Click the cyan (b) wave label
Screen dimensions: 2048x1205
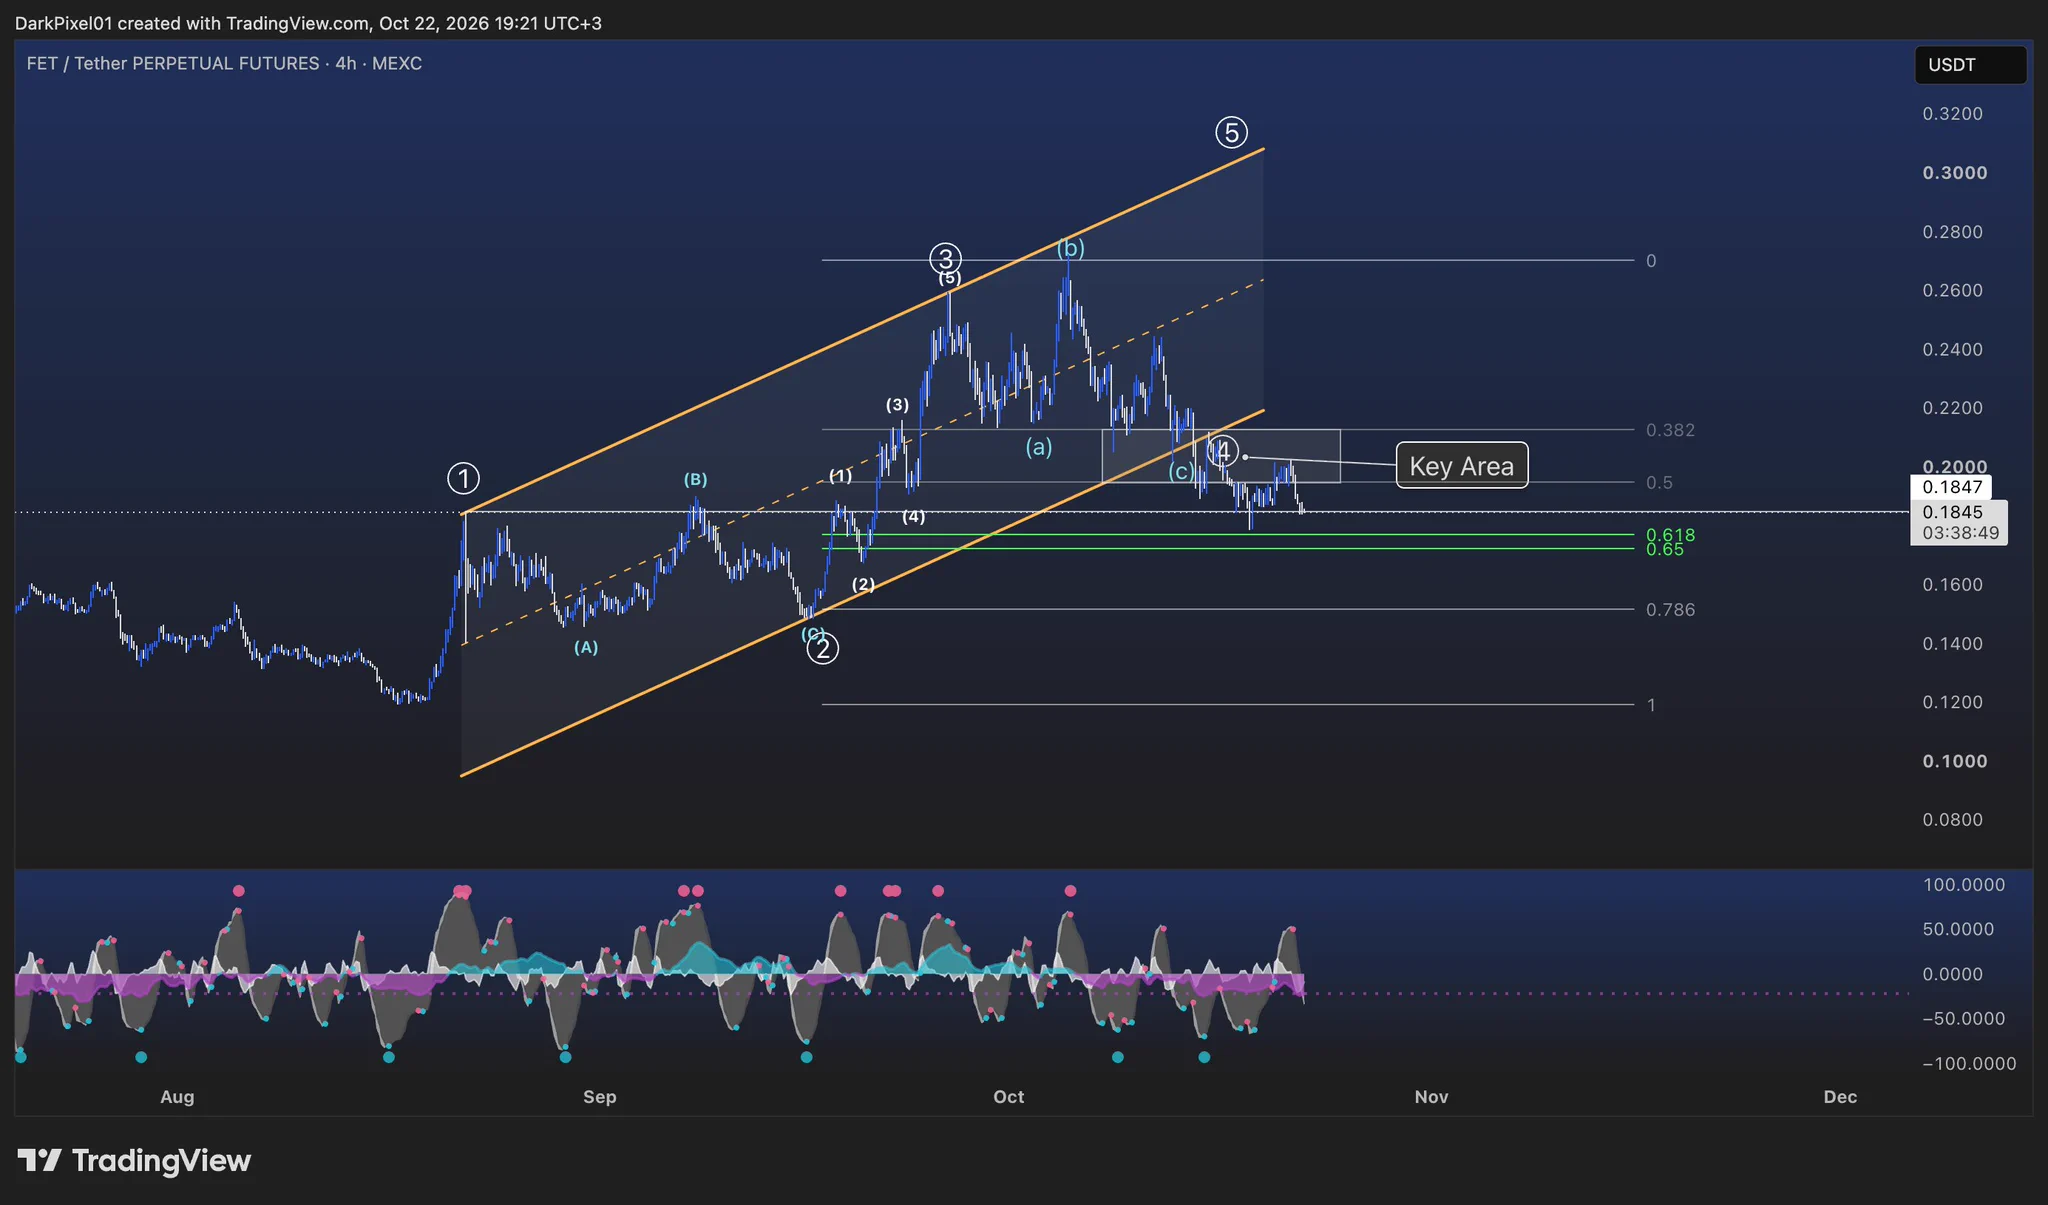point(1071,247)
